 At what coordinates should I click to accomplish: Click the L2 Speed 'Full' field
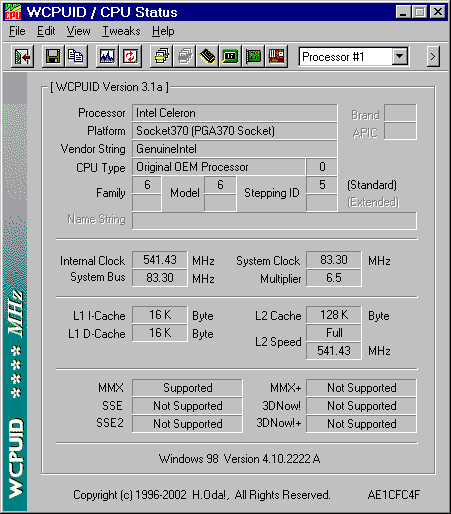[x=334, y=333]
